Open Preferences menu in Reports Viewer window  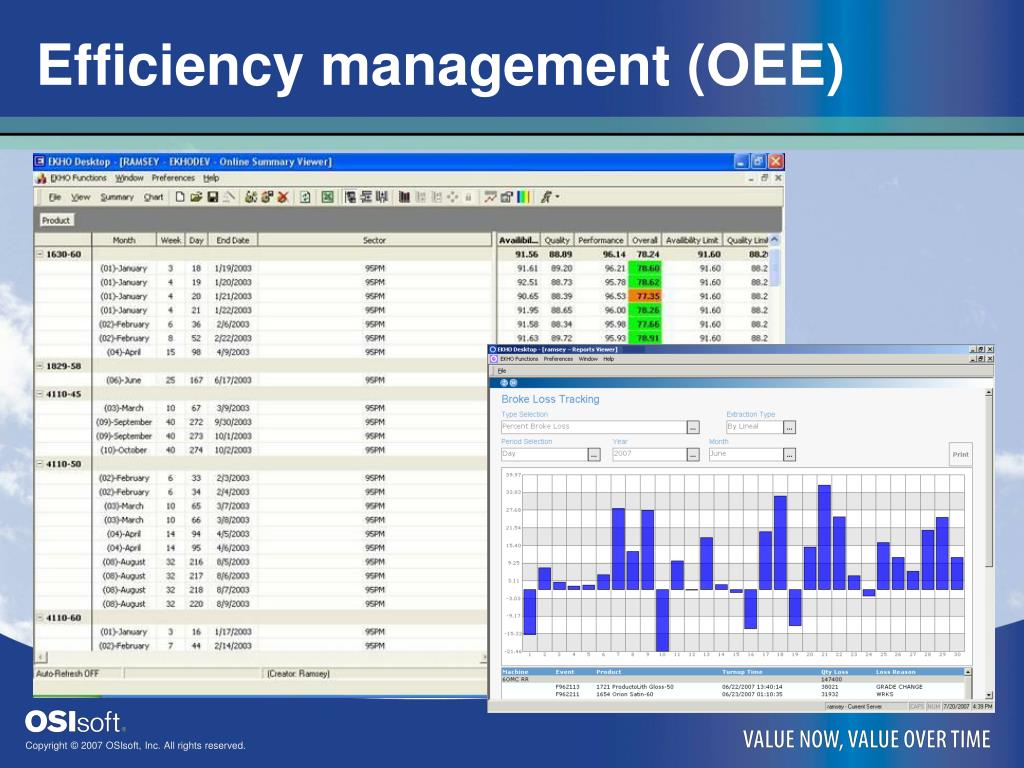click(x=558, y=359)
